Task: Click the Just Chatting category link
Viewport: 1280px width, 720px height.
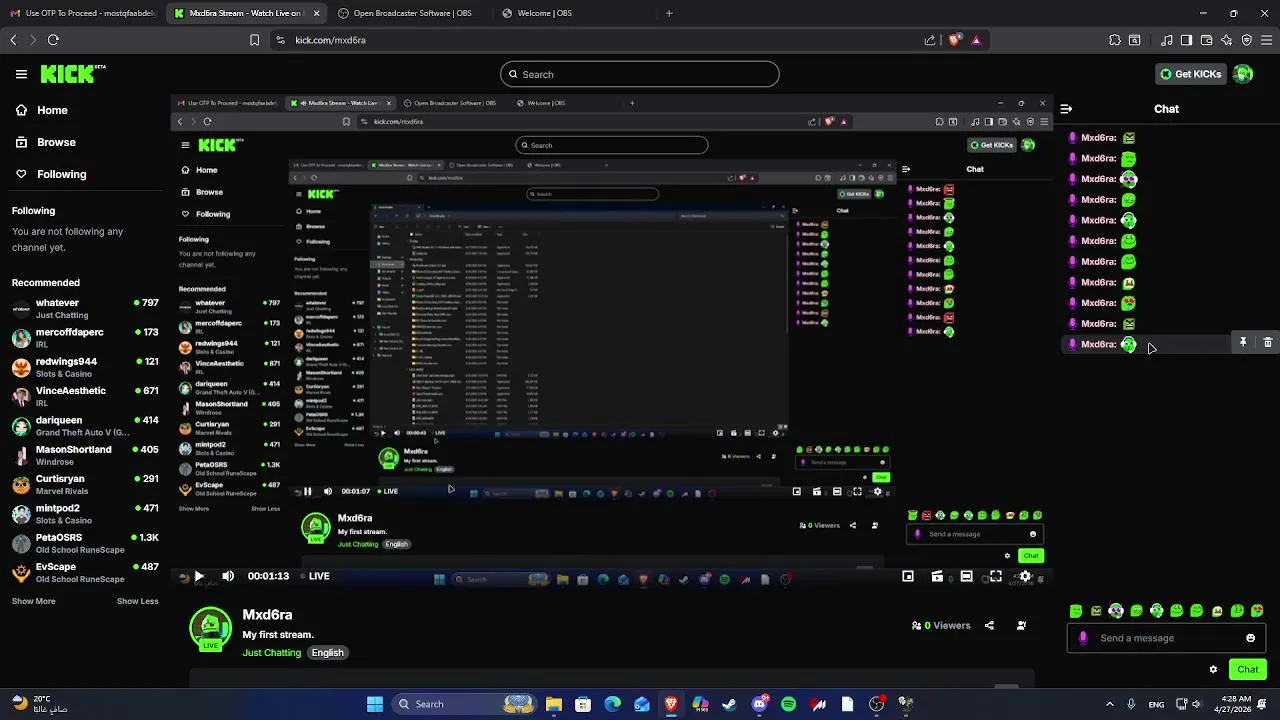Action: [x=271, y=653]
